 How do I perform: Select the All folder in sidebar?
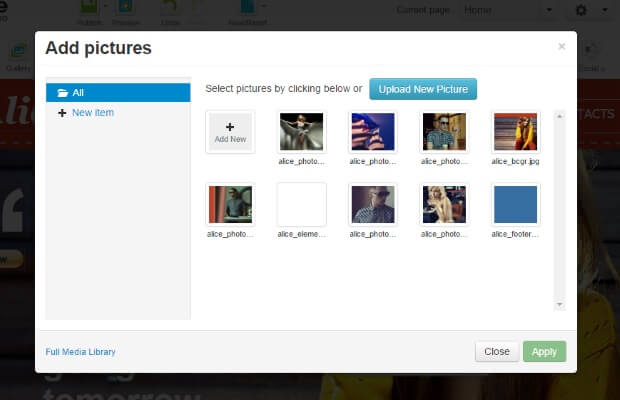pyautogui.click(x=118, y=92)
